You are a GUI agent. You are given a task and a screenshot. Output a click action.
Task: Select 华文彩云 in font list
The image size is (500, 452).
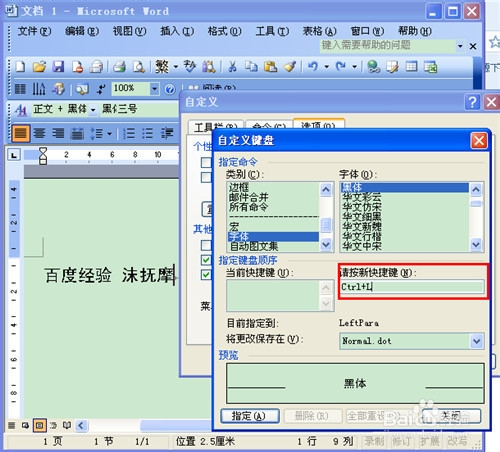[x=405, y=197]
